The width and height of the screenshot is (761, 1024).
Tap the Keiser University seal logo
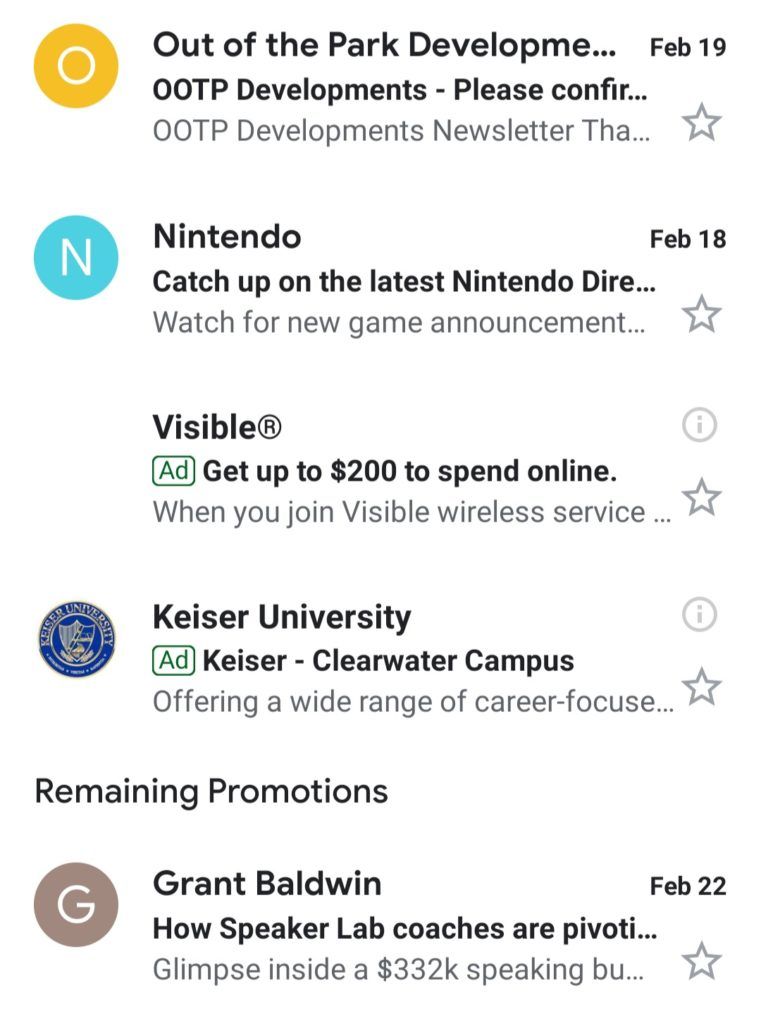tap(76, 639)
